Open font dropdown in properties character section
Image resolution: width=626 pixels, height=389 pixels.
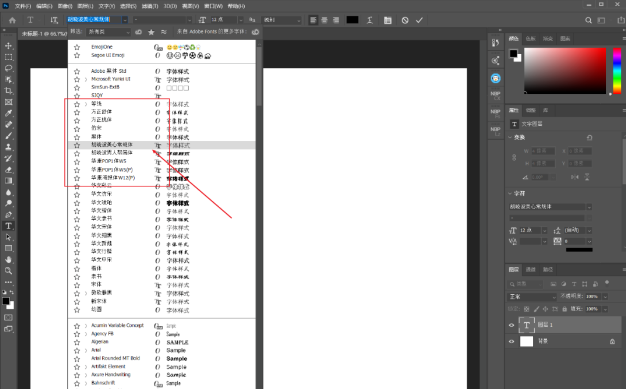click(x=589, y=207)
